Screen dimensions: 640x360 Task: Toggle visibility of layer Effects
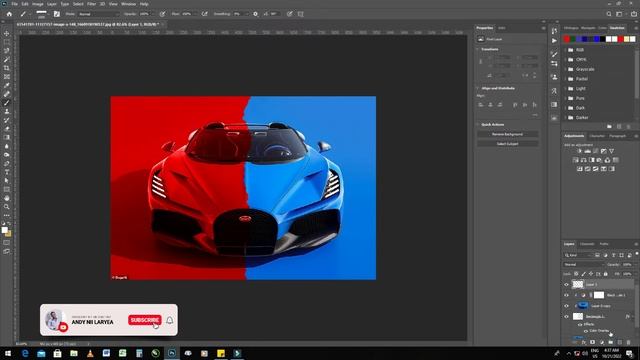pyautogui.click(x=580, y=324)
